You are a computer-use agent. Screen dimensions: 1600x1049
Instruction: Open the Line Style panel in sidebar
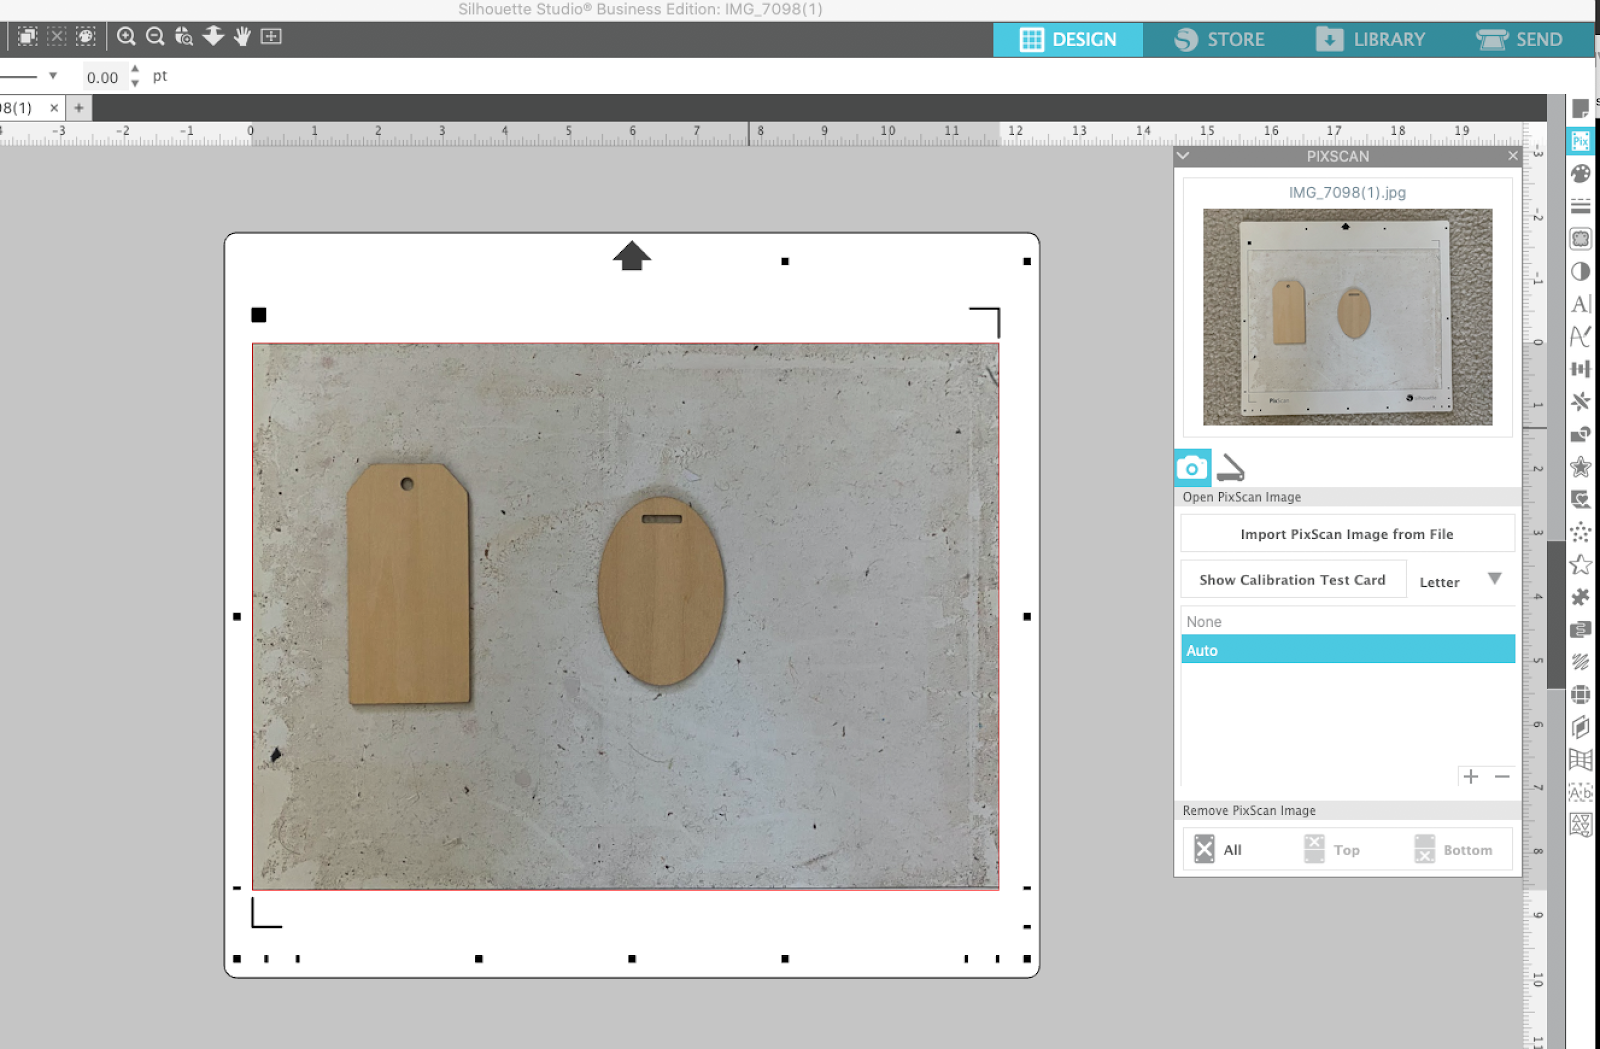pos(1581,206)
